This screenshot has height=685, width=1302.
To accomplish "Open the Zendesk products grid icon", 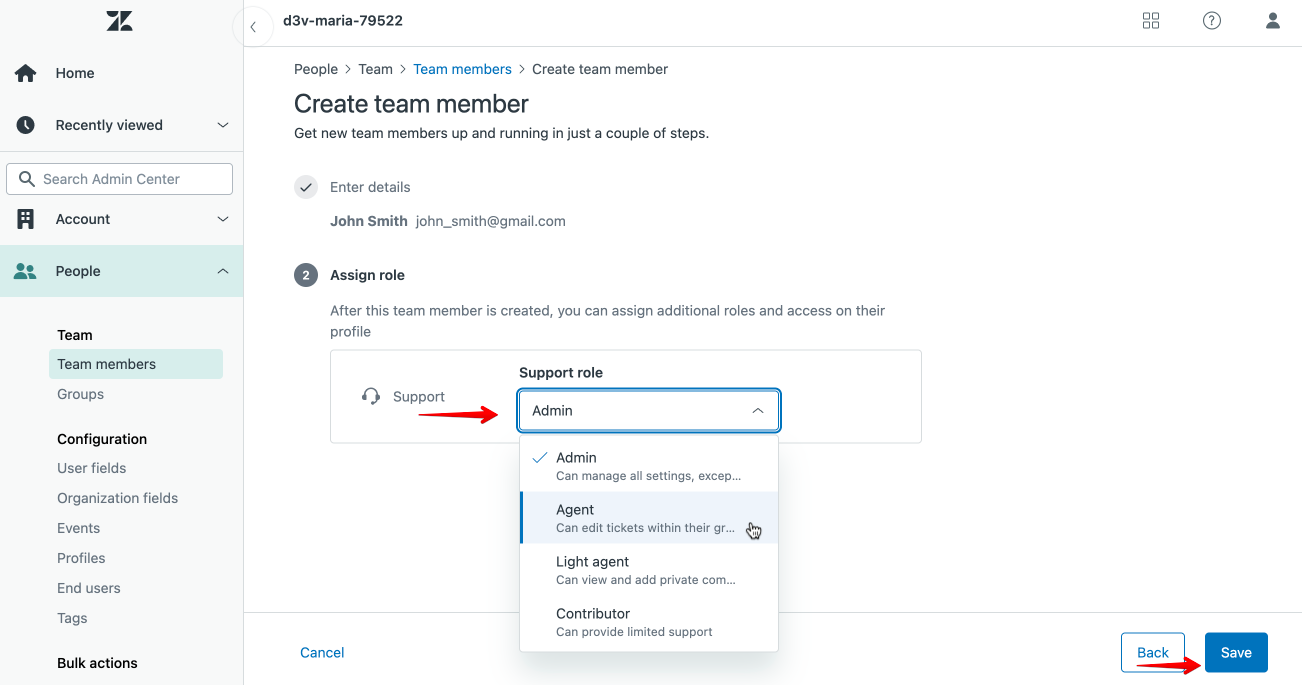I will pyautogui.click(x=1151, y=21).
